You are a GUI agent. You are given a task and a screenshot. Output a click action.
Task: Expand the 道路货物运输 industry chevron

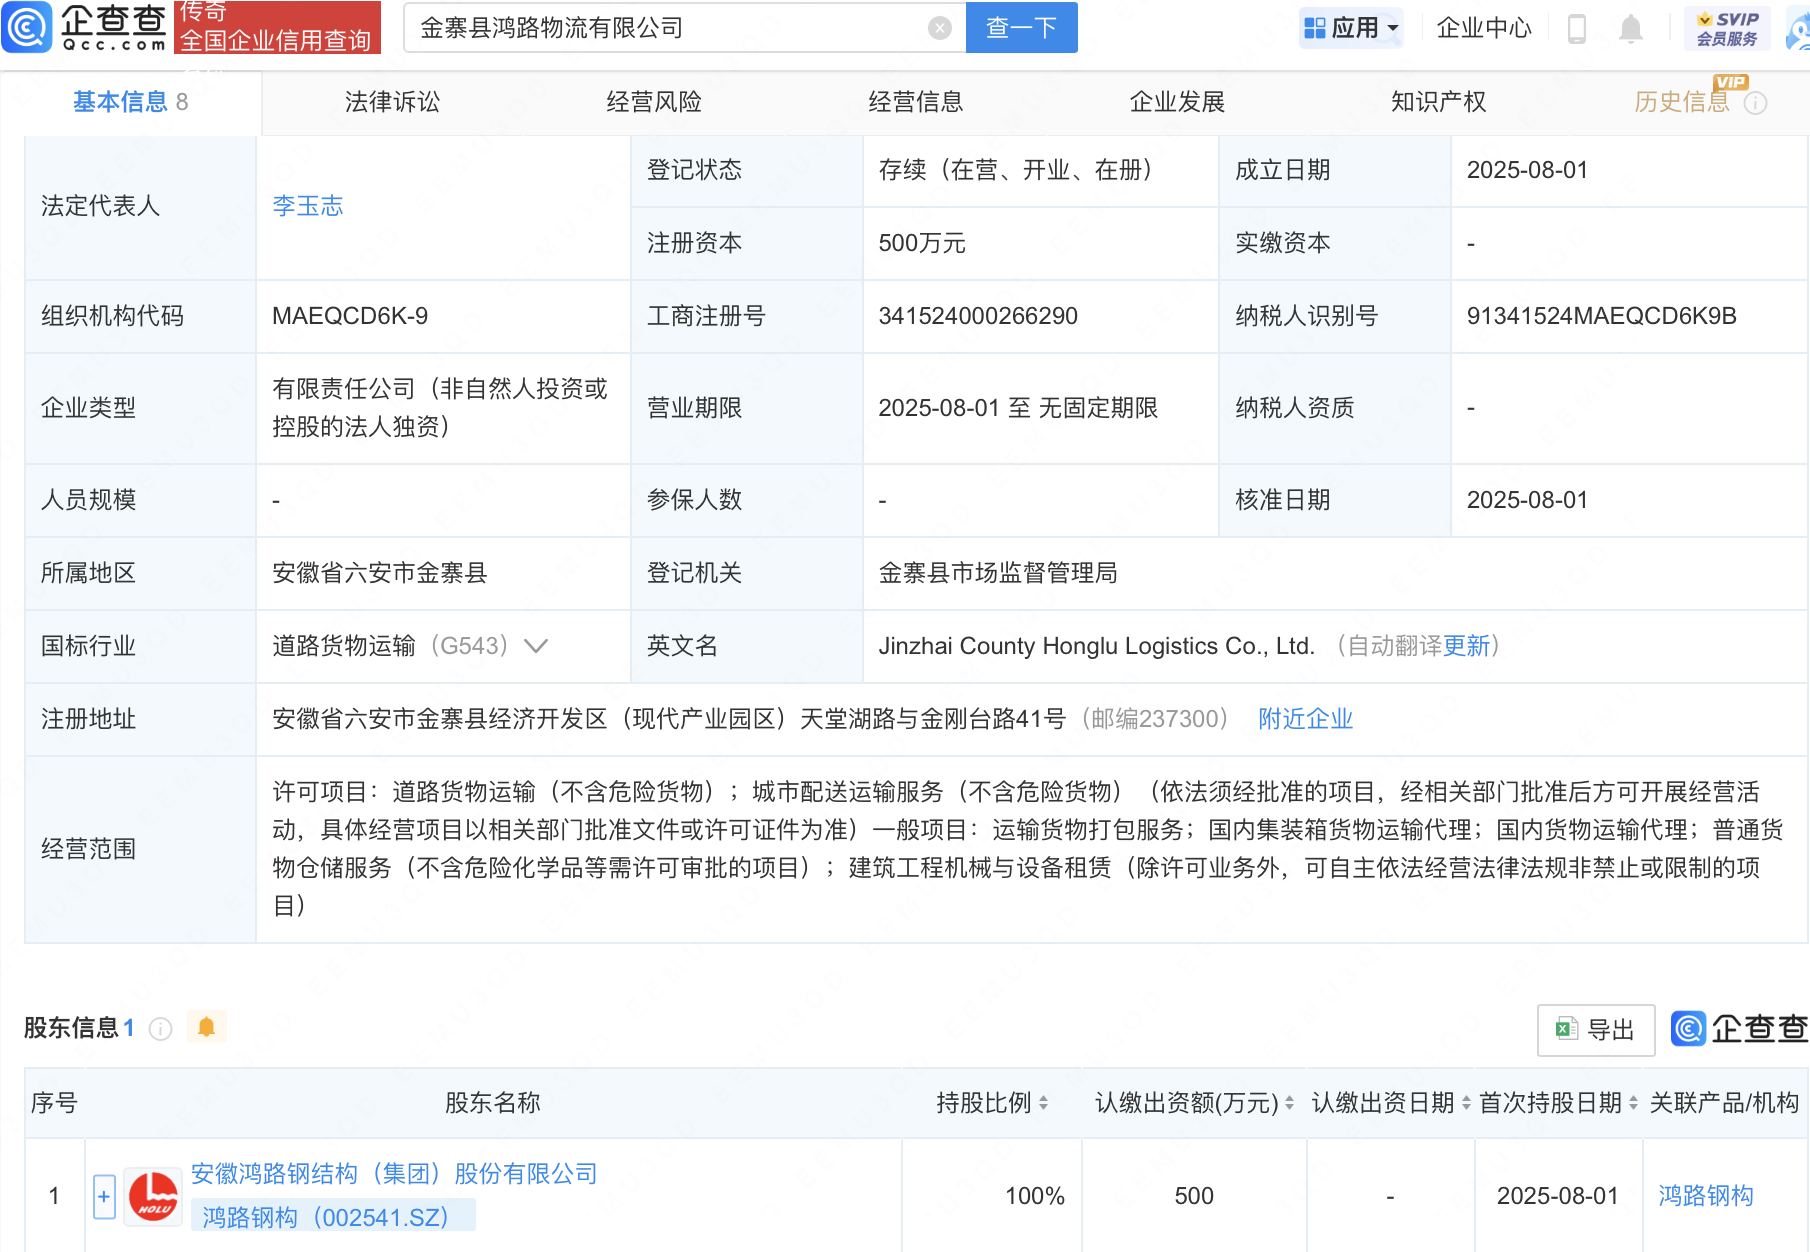click(x=537, y=646)
